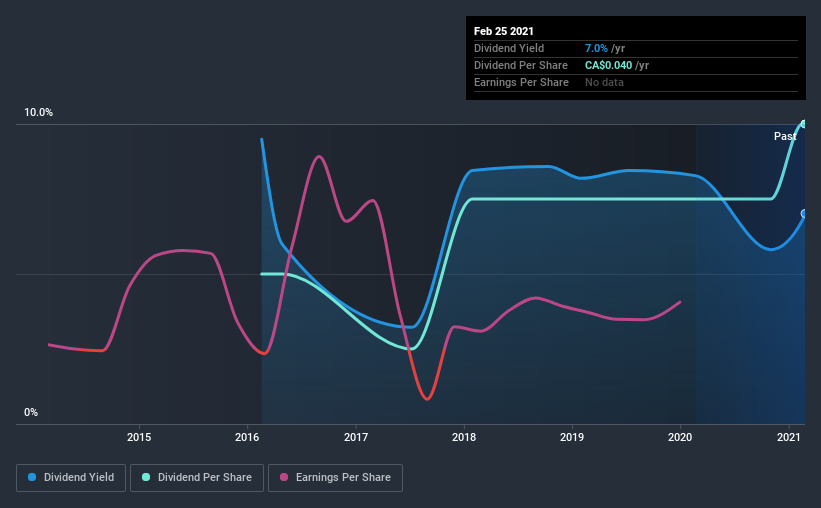Image resolution: width=821 pixels, height=508 pixels.
Task: Click the 2017 x-axis label
Action: point(356,437)
